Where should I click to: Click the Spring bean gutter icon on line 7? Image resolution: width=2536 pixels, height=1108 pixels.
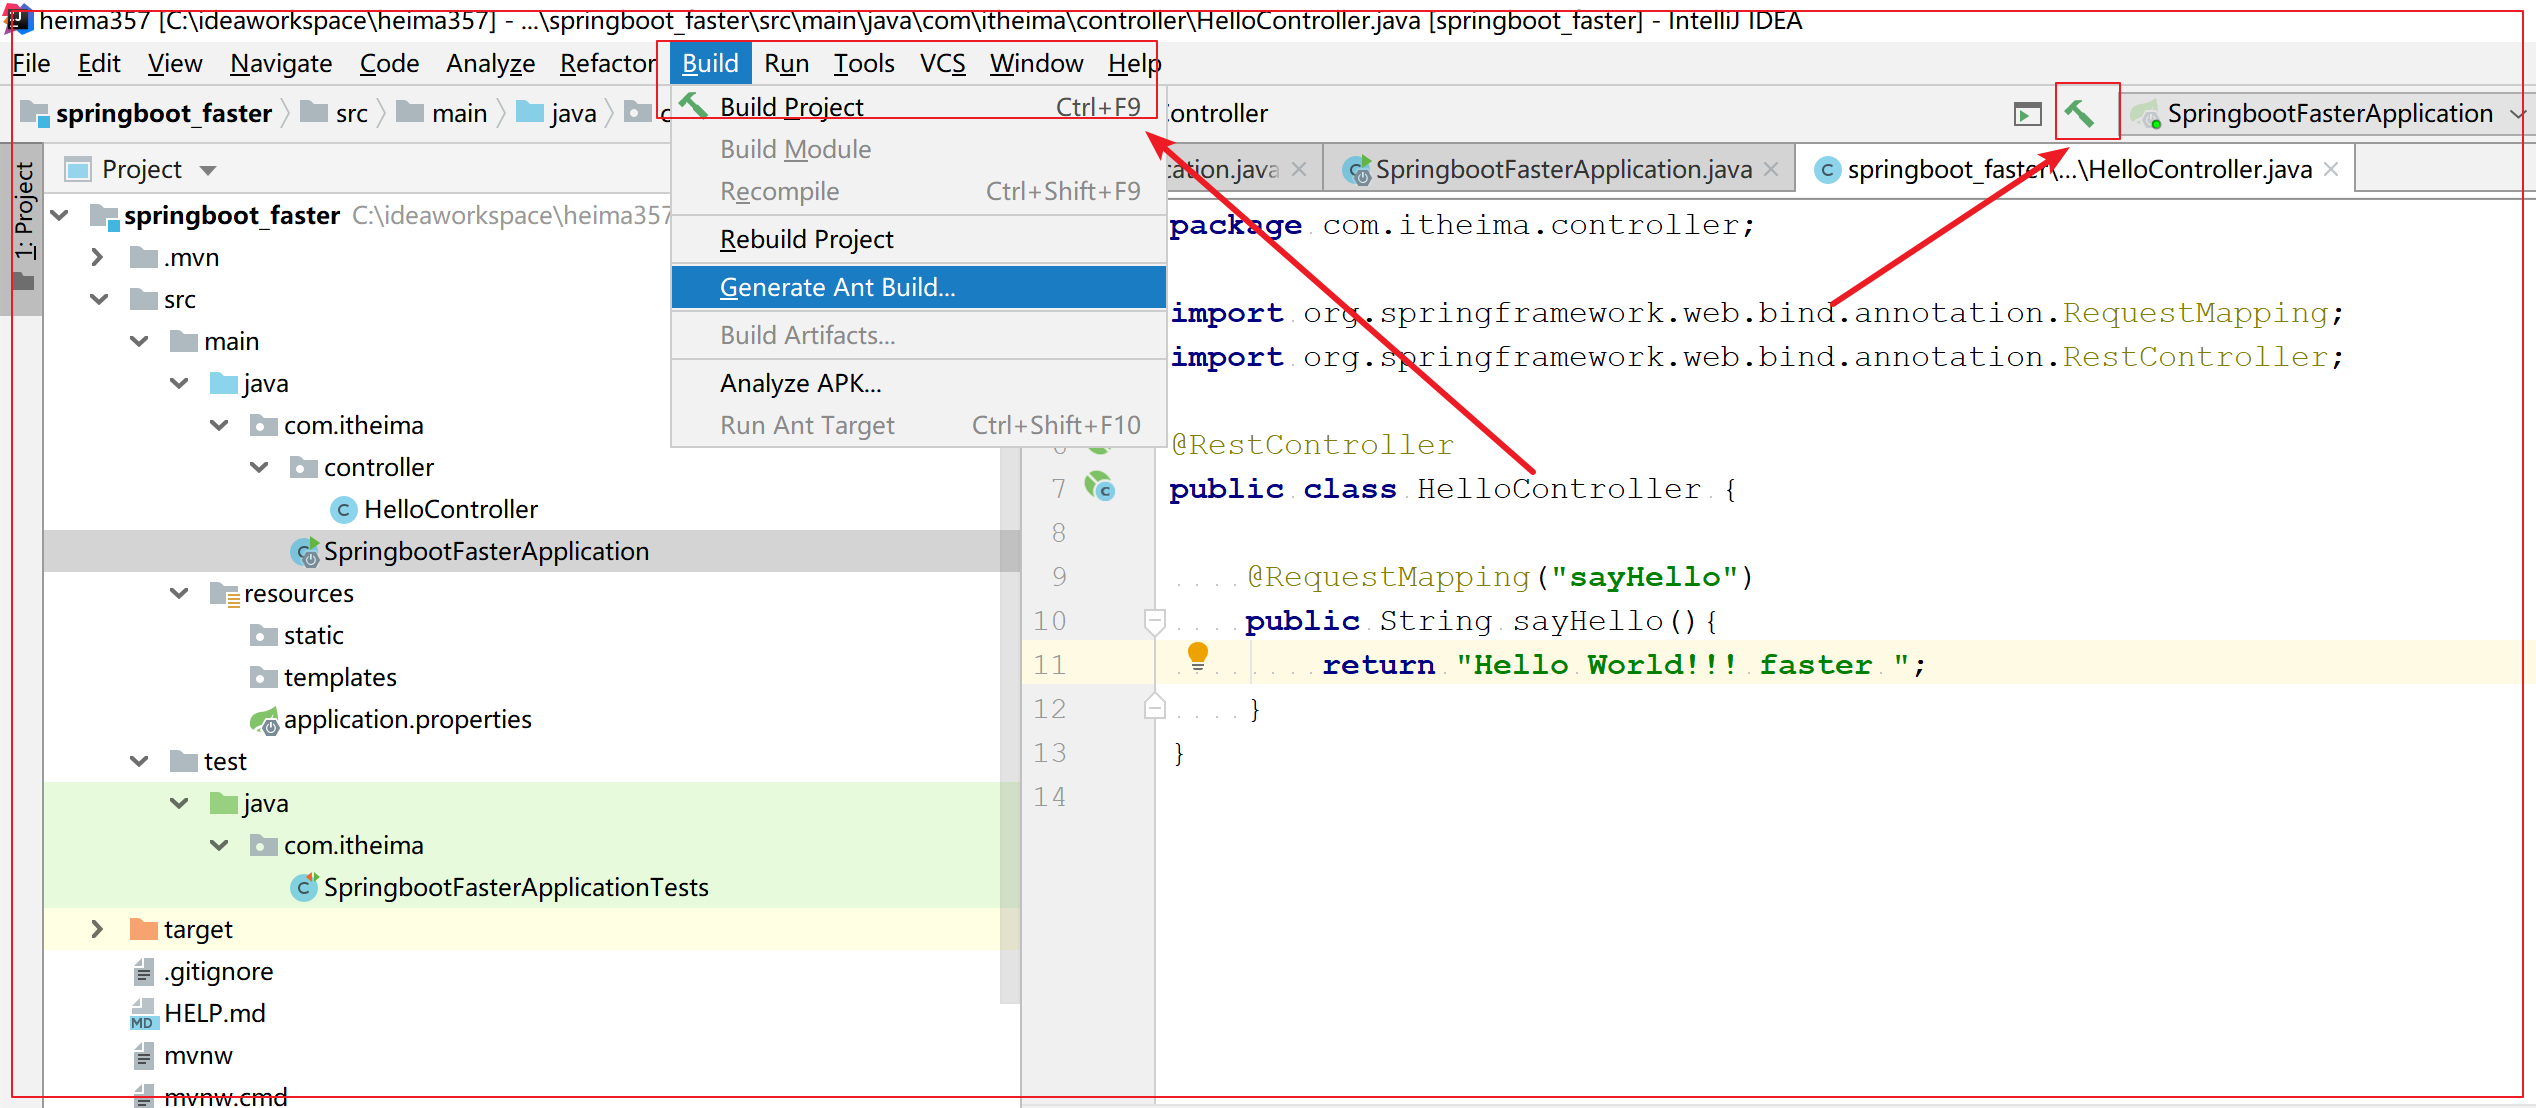1100,487
